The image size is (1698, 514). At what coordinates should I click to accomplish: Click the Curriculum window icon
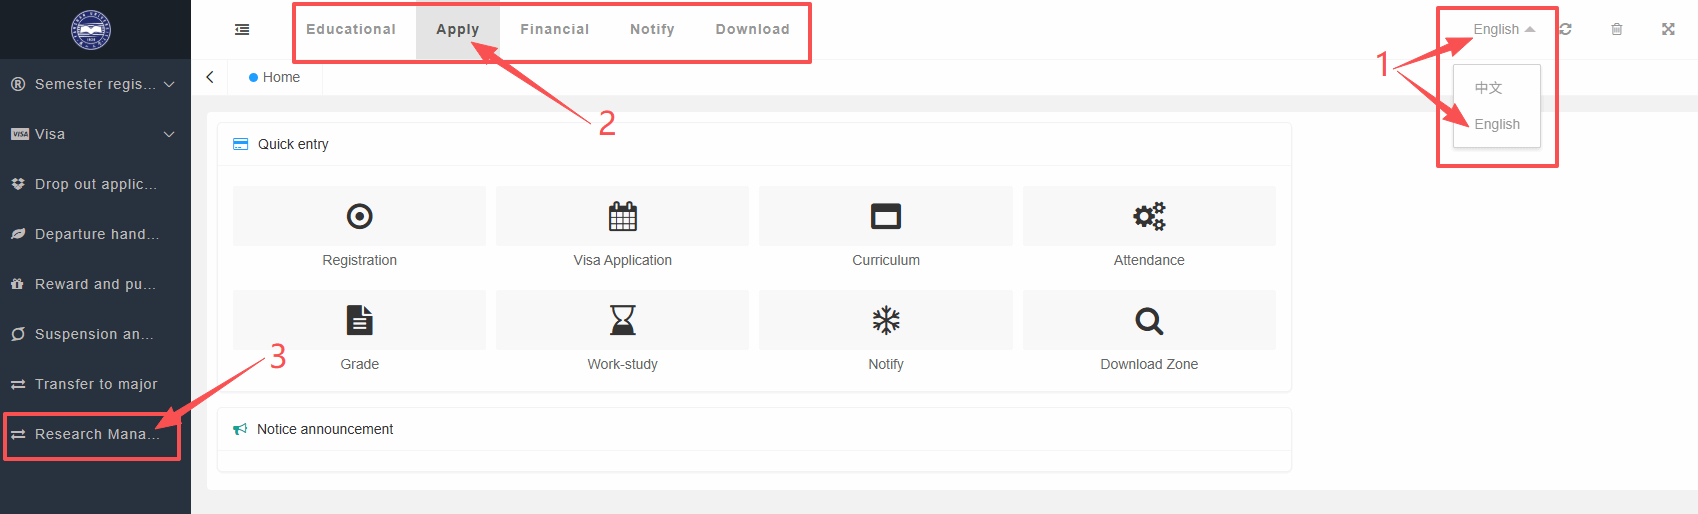click(886, 216)
